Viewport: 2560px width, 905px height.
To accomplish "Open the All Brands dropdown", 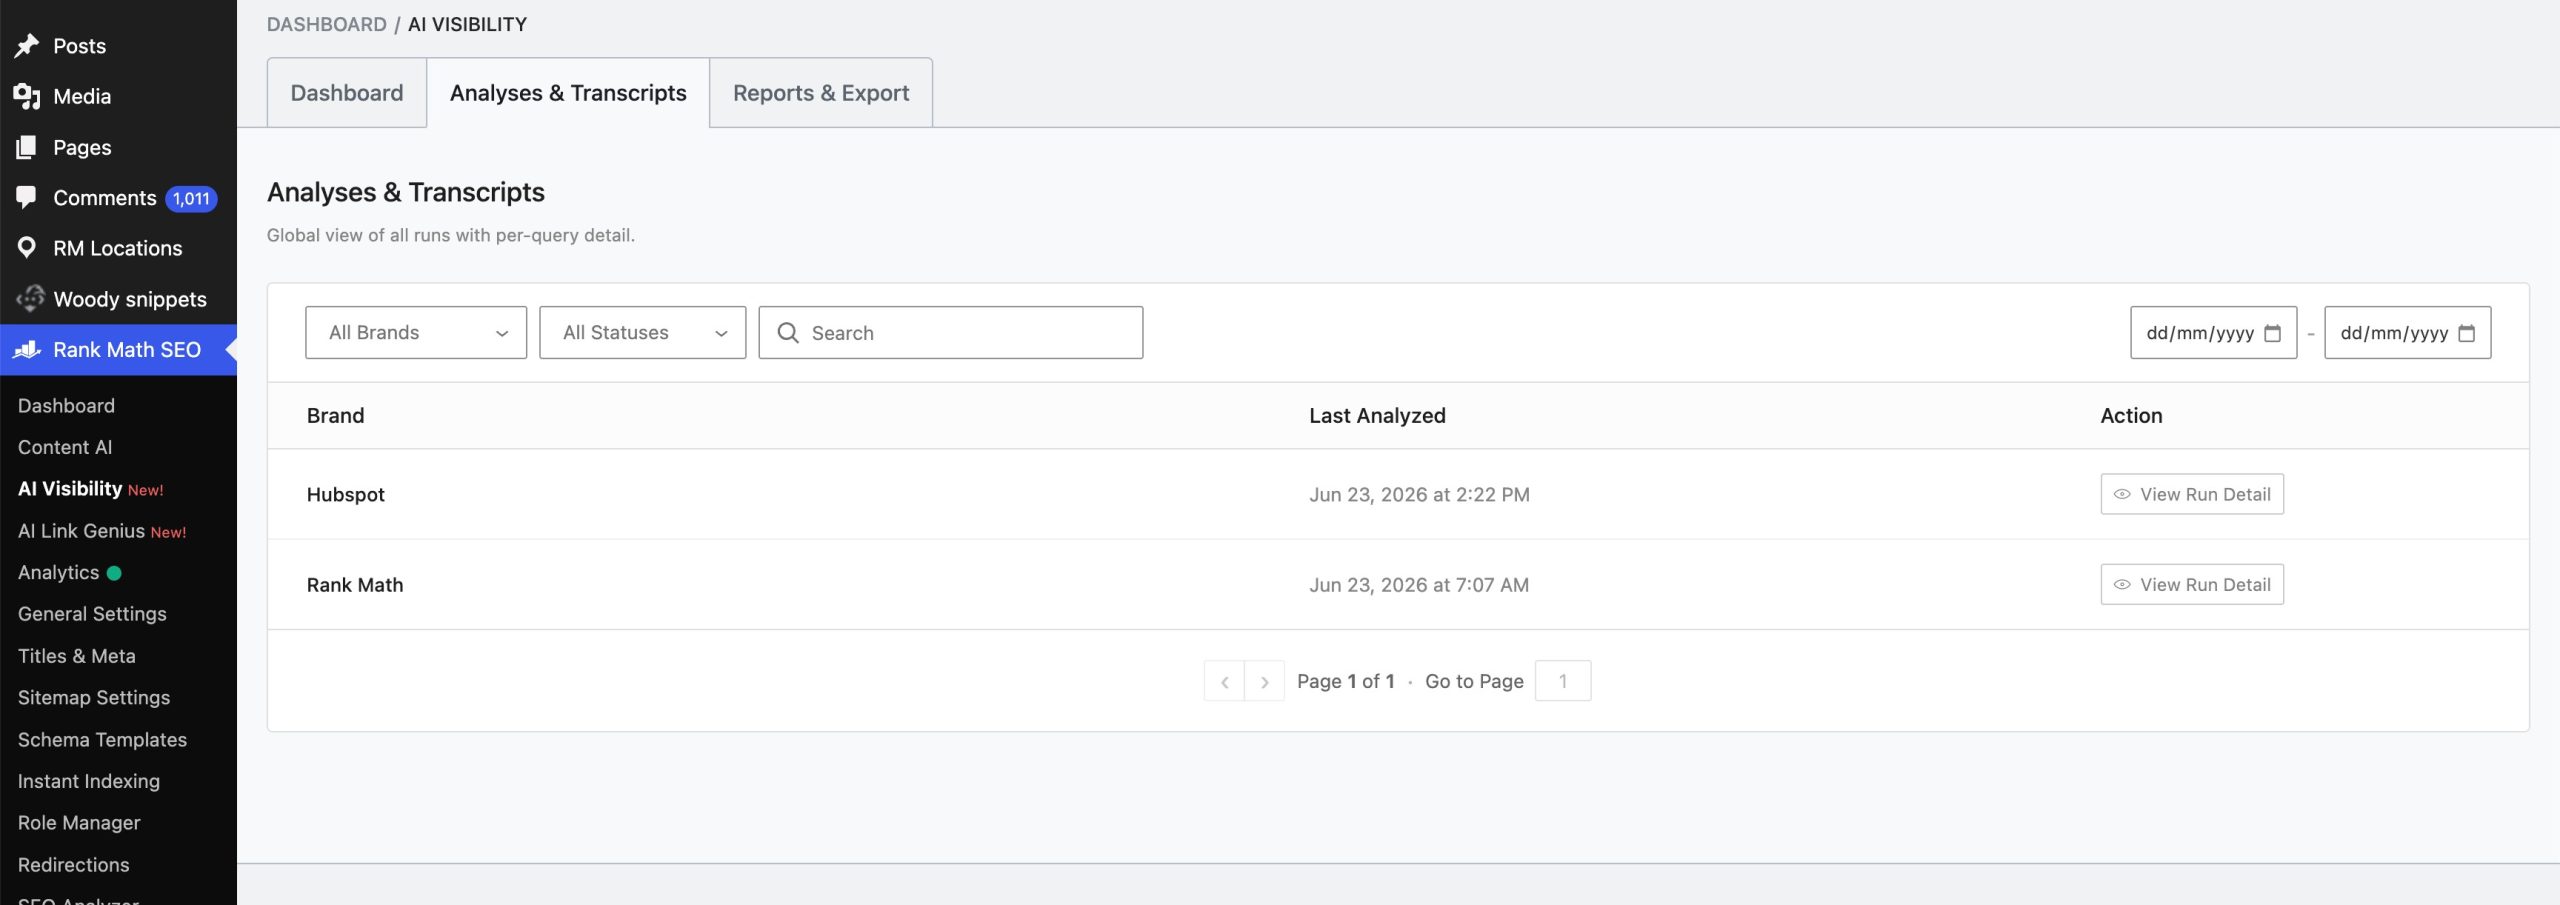I will click(416, 333).
